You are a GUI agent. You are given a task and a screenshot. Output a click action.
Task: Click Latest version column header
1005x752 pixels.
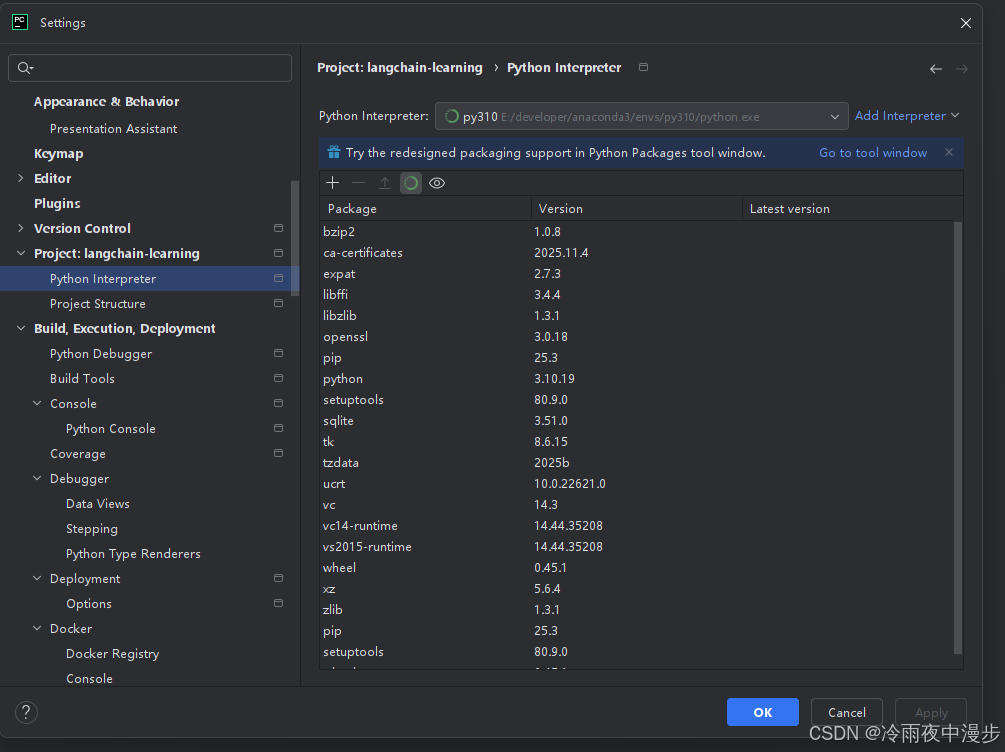coord(852,209)
